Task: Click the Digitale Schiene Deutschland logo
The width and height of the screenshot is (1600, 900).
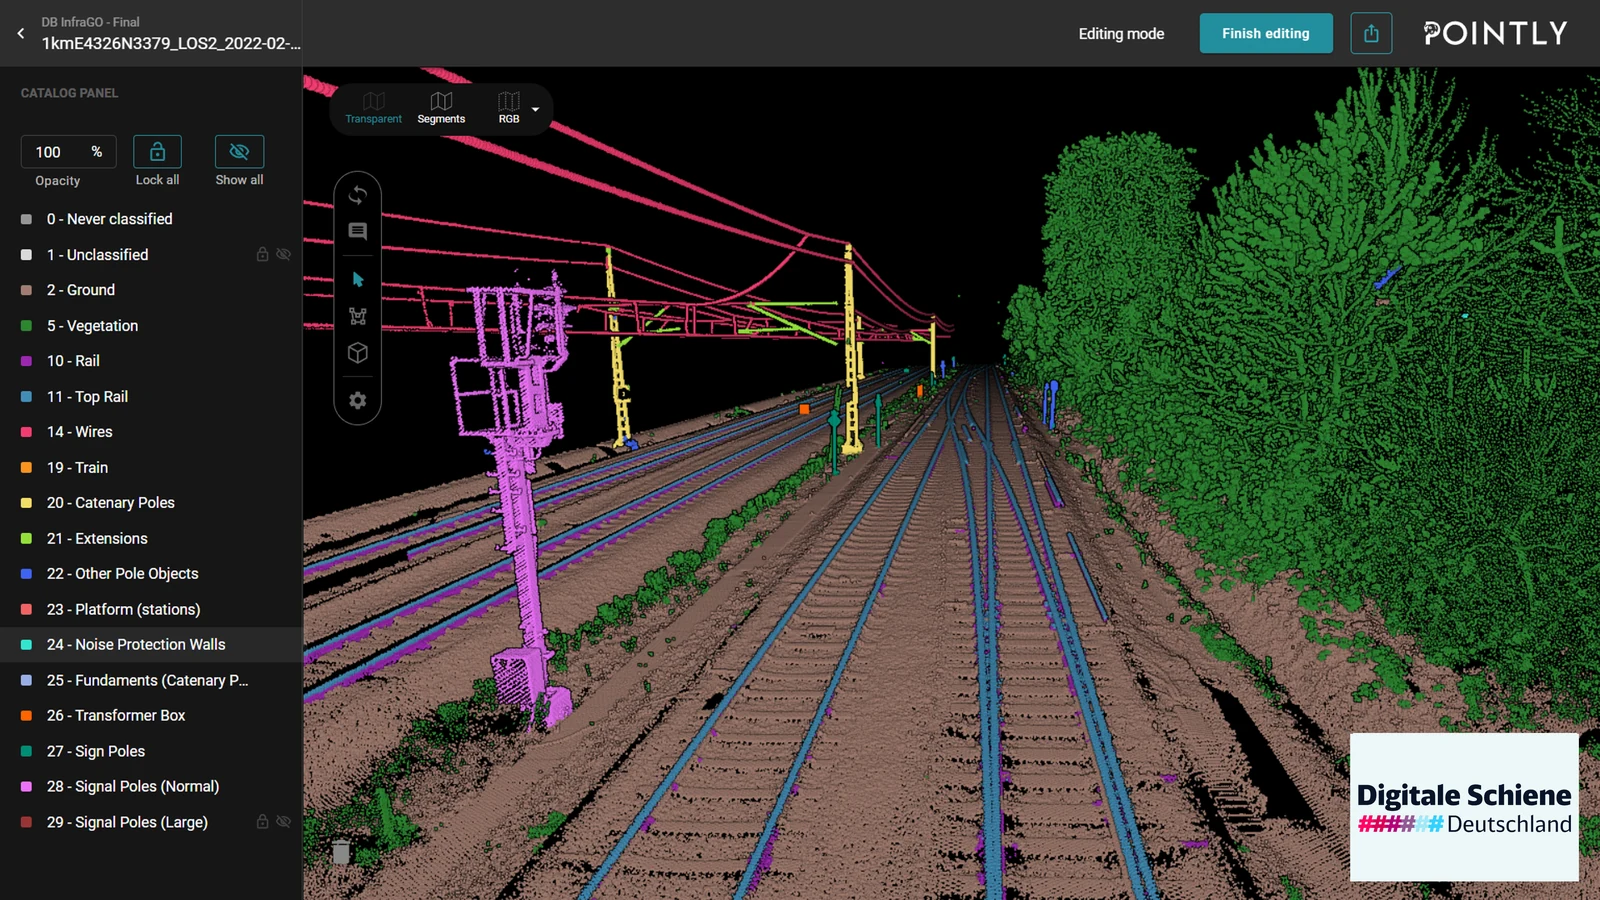Action: pos(1464,807)
